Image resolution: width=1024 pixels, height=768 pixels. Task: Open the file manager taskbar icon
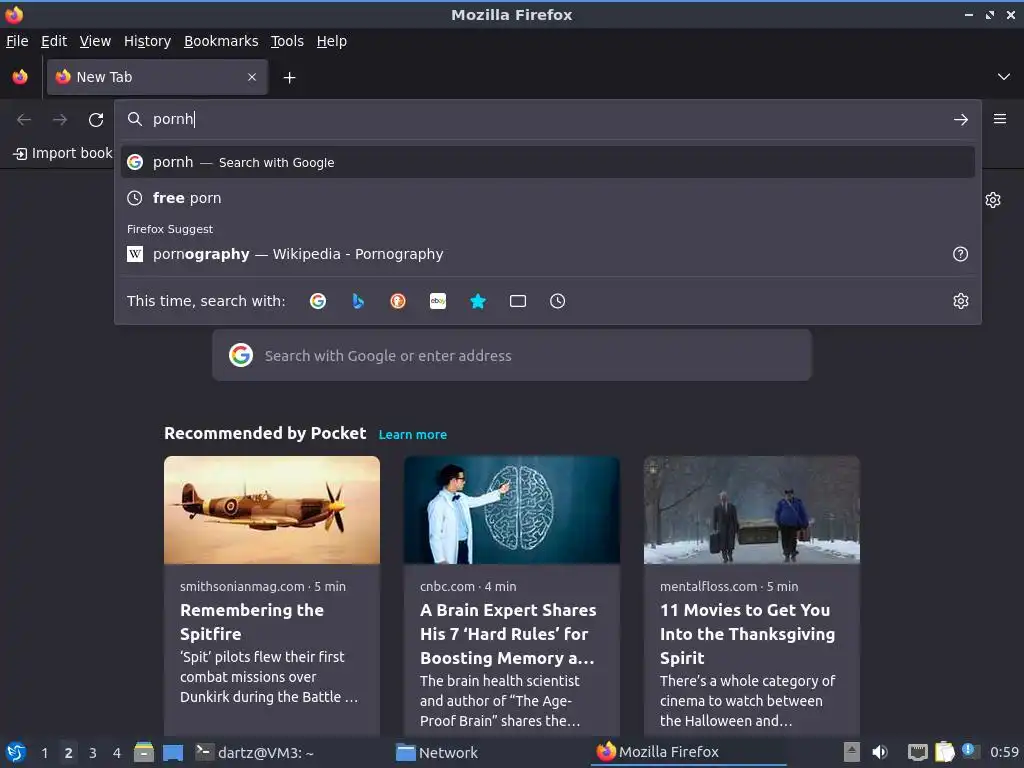coord(144,752)
